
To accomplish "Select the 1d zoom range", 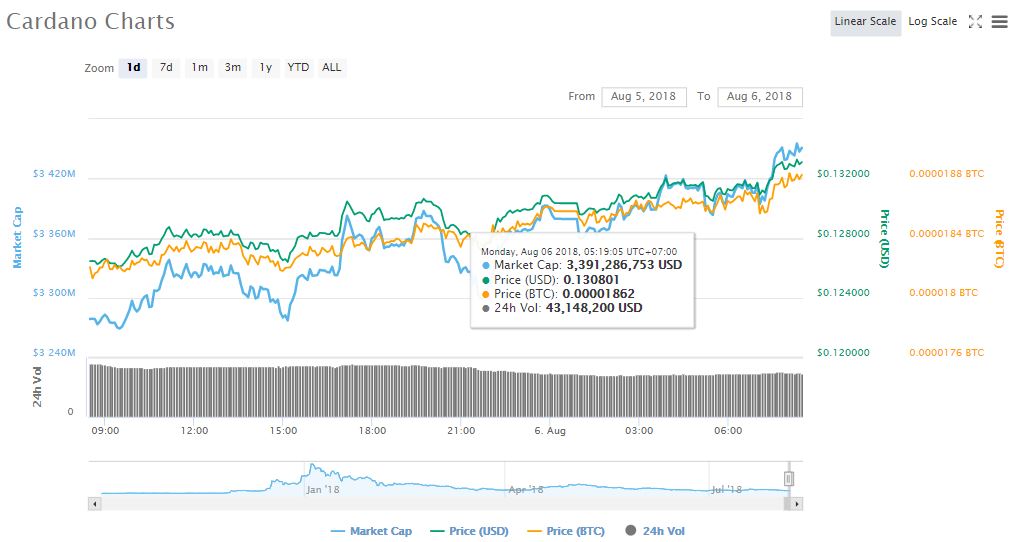I will tap(133, 68).
